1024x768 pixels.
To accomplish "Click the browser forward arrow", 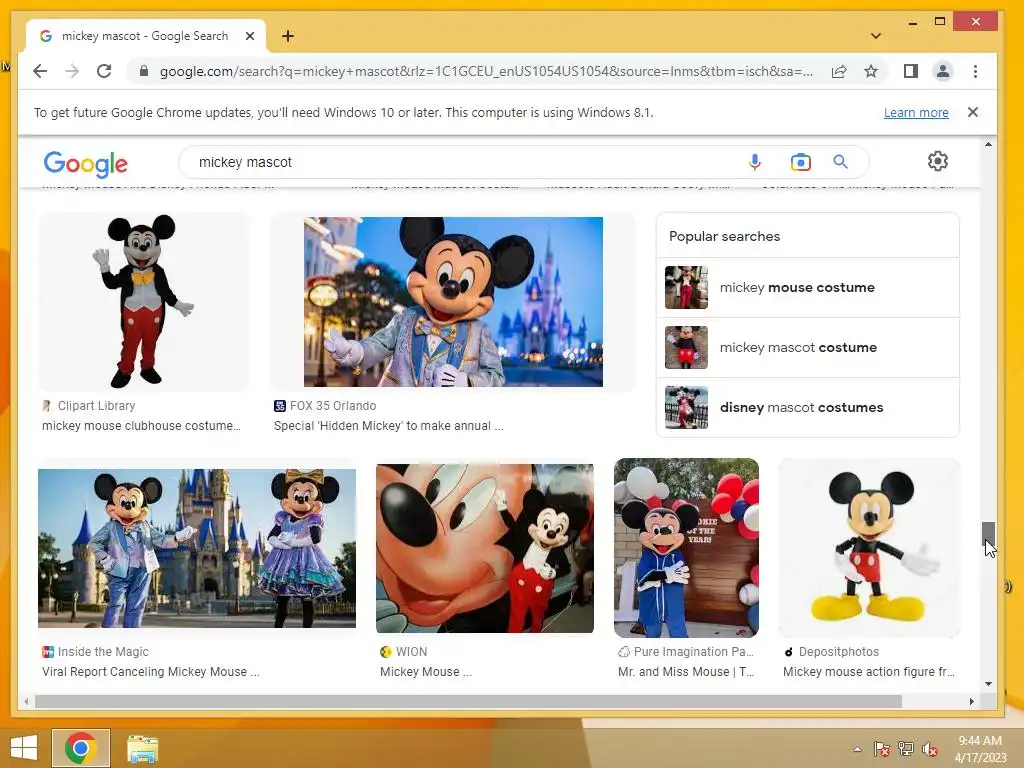I will click(72, 71).
